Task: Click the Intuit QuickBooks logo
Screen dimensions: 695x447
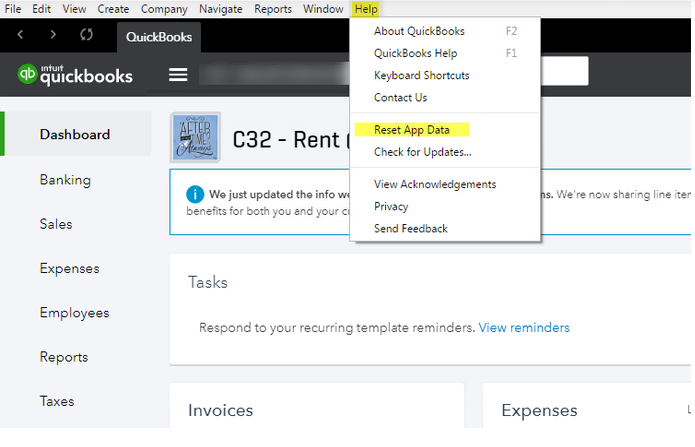Action: pyautogui.click(x=75, y=74)
